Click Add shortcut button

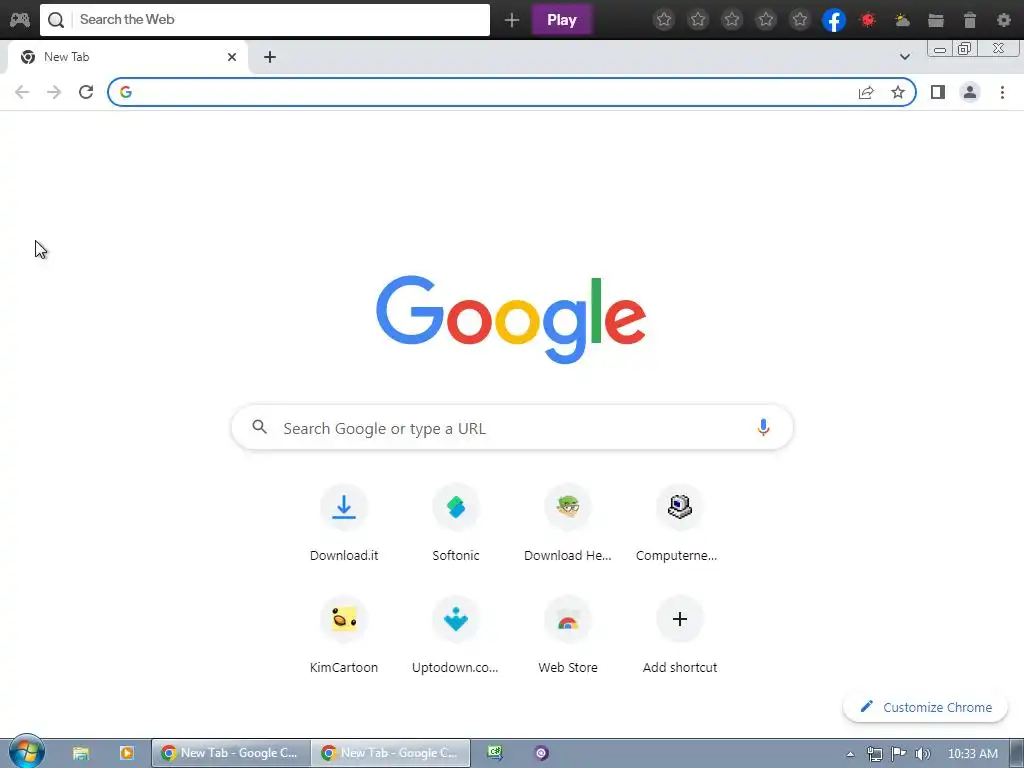[x=679, y=635]
